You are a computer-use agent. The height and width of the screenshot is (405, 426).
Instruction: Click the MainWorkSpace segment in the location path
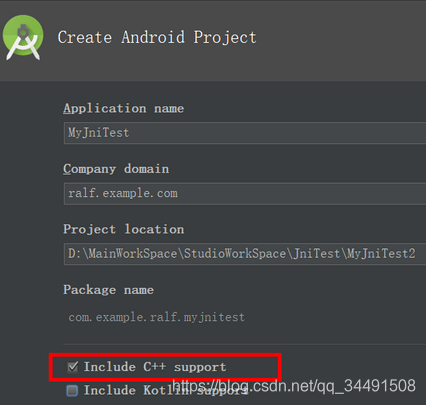tap(132, 254)
